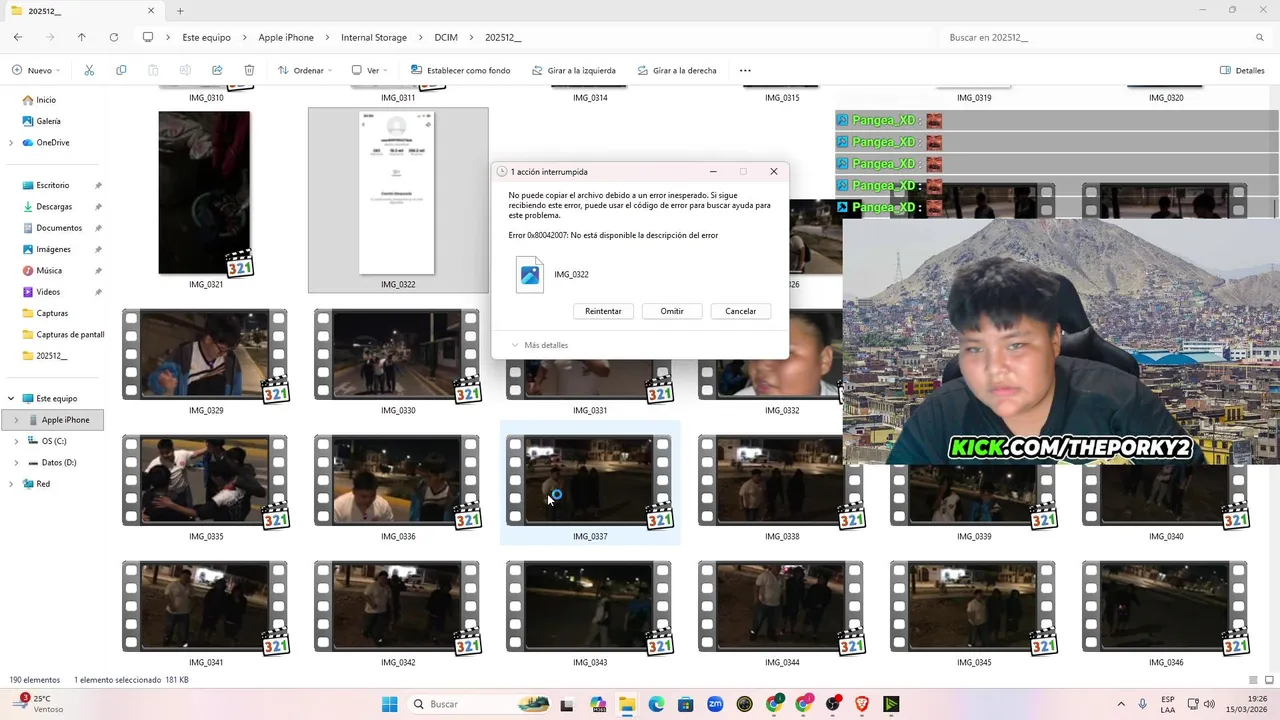Collapse the Este equipo tree node
This screenshot has height=720, width=1280.
[11, 398]
